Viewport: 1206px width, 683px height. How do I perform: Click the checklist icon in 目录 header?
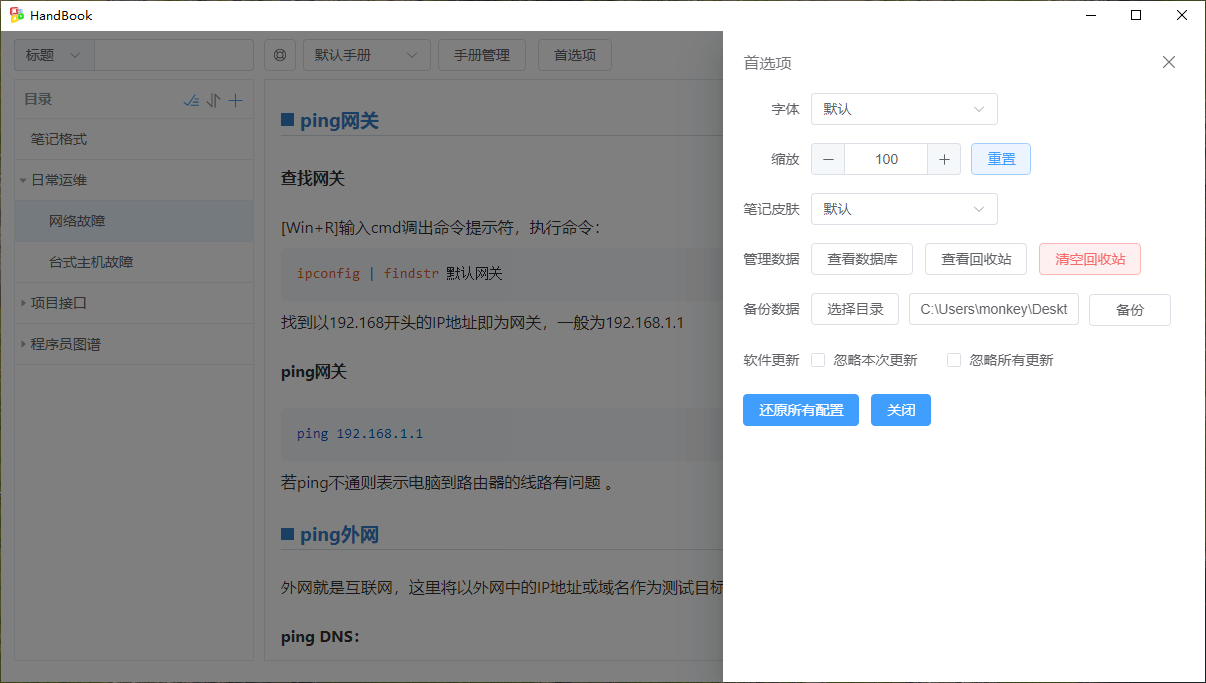pos(191,100)
